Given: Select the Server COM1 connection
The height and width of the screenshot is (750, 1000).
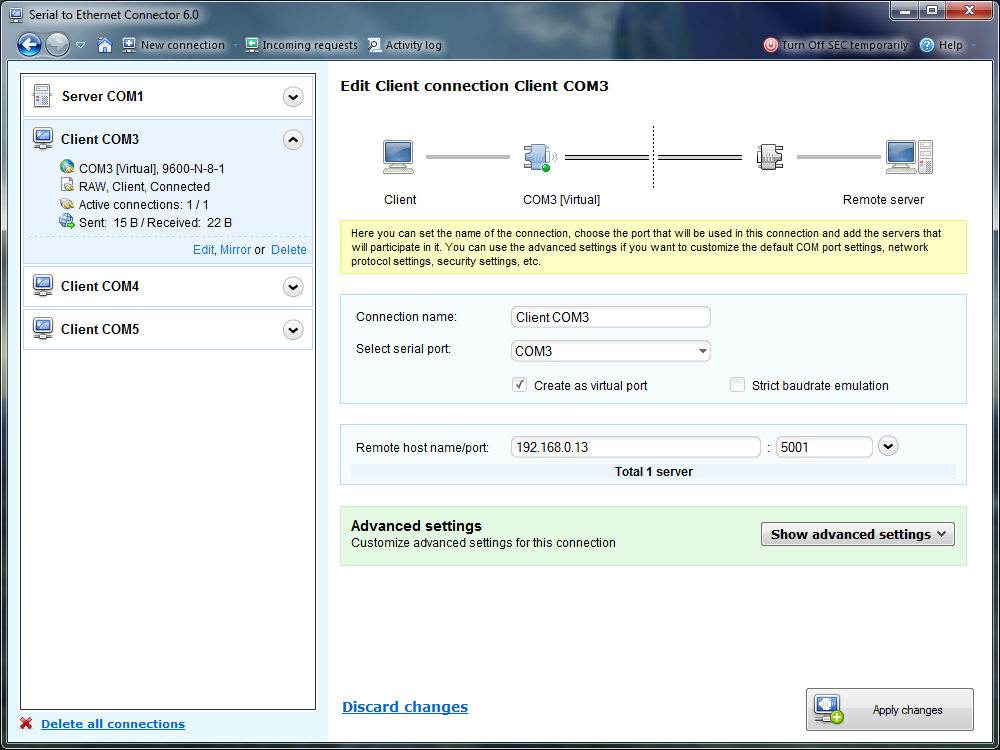Looking at the screenshot, I should (x=168, y=96).
